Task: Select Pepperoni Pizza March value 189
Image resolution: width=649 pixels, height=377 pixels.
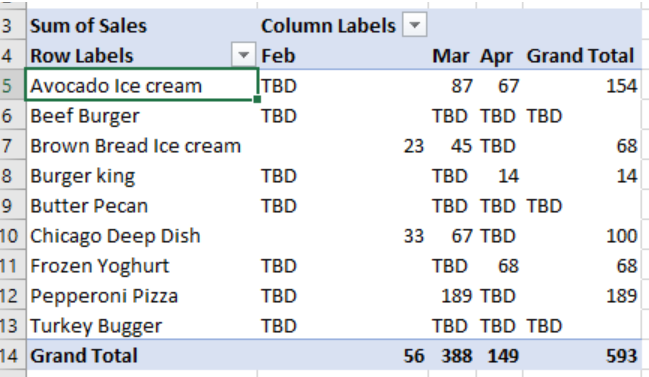Action: pos(452,295)
